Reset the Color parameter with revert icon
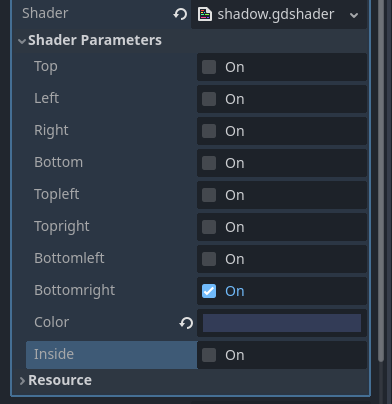The width and height of the screenshot is (392, 404). point(186,323)
